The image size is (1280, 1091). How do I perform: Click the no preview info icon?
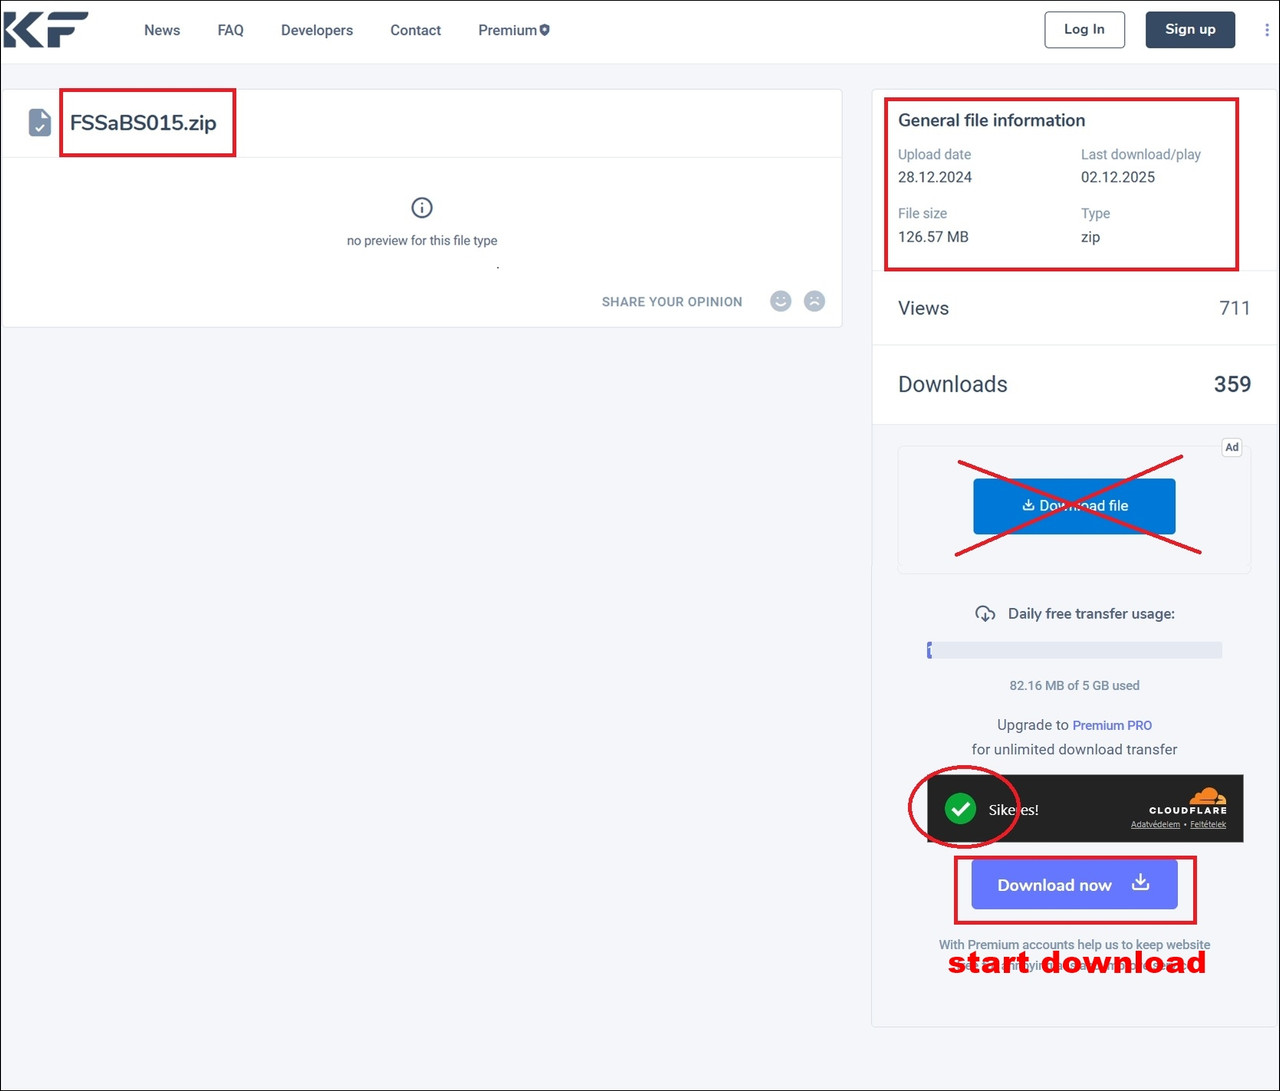coord(422,208)
